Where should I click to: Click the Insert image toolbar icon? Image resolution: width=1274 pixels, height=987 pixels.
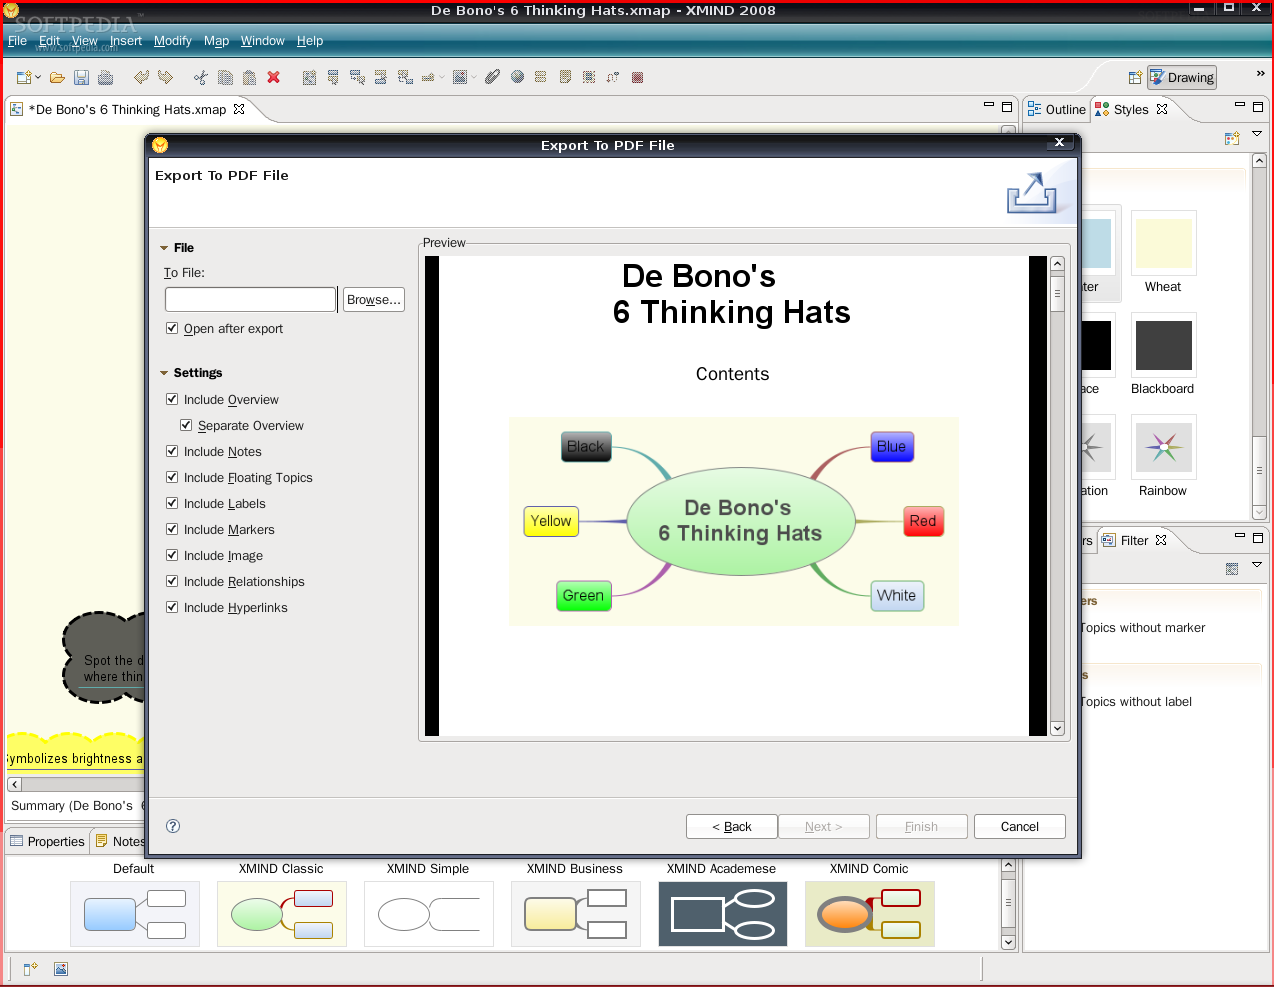pos(459,77)
